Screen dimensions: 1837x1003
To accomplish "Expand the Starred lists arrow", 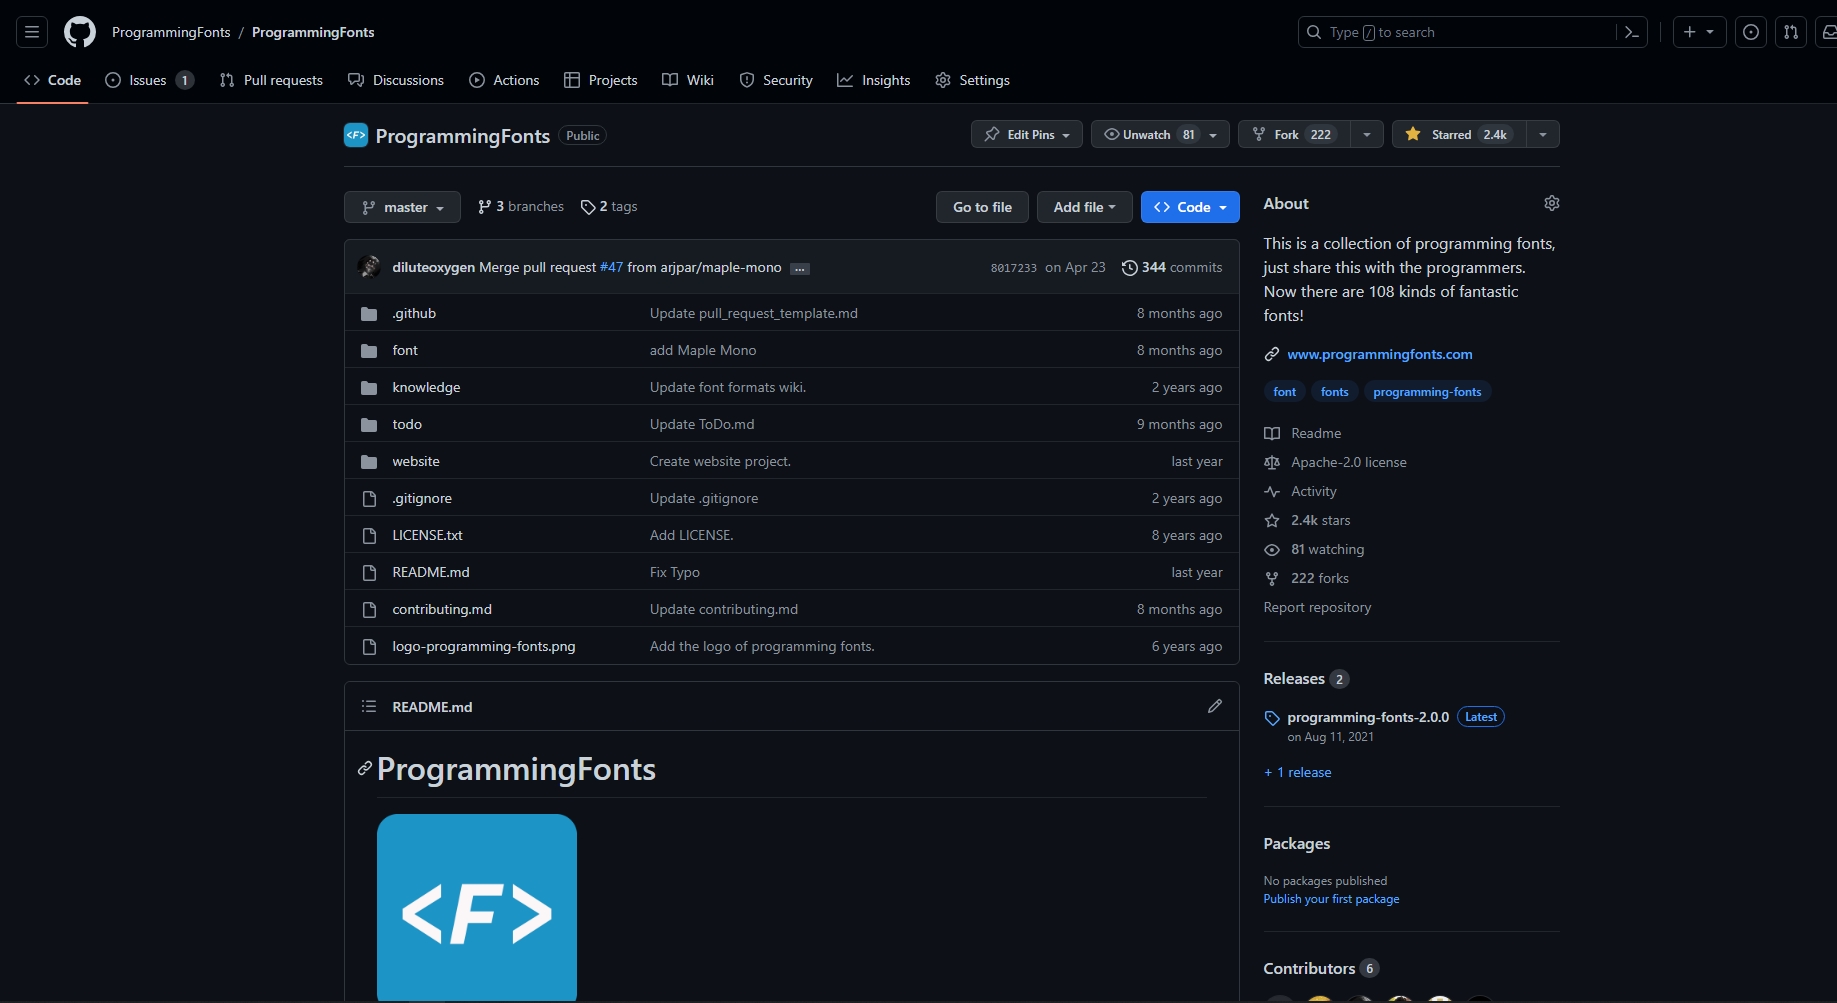I will pyautogui.click(x=1543, y=134).
